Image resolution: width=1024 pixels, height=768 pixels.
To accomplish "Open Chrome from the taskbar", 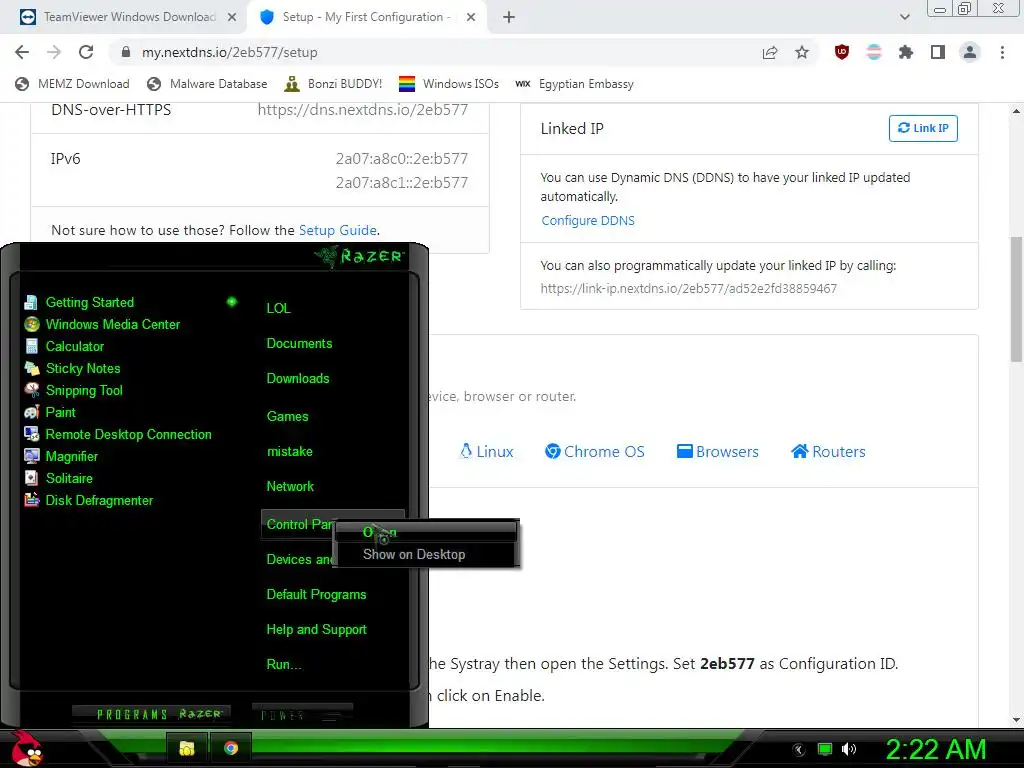I will [x=231, y=748].
